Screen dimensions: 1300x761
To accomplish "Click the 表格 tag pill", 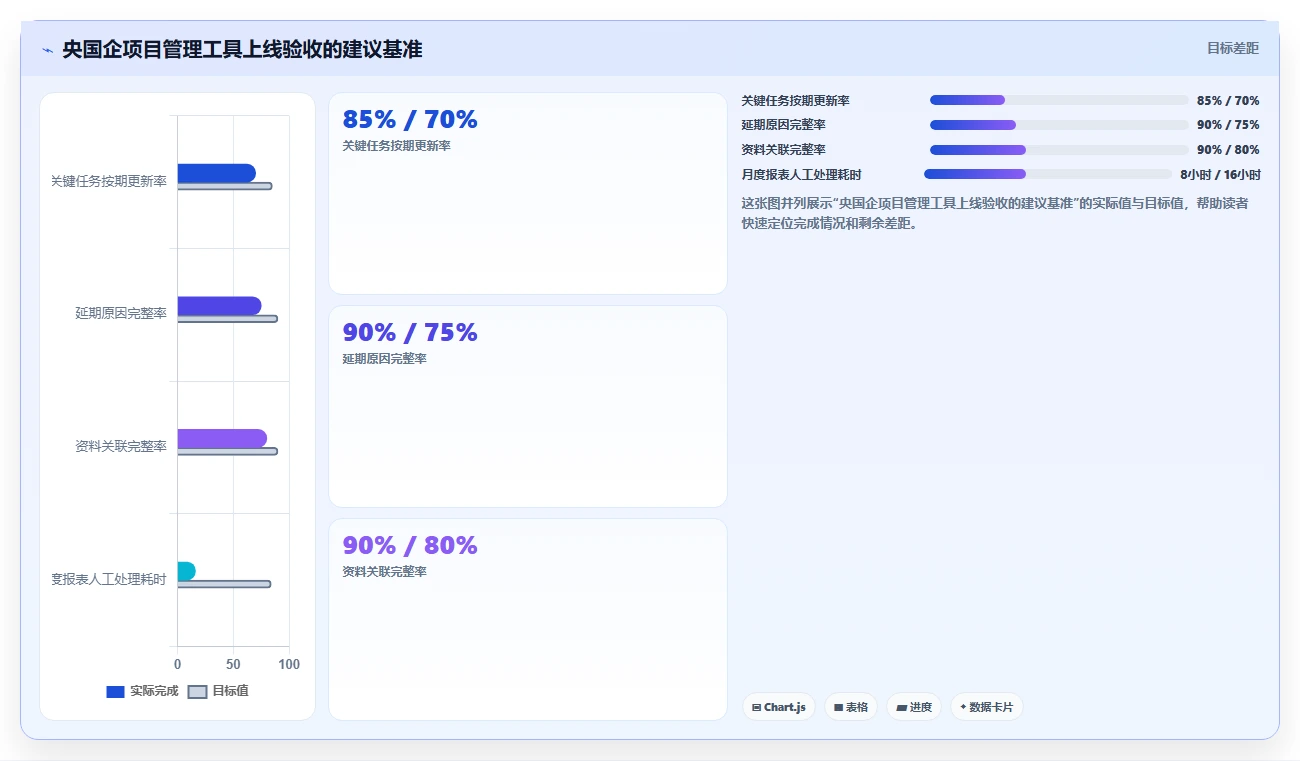I will pos(851,707).
